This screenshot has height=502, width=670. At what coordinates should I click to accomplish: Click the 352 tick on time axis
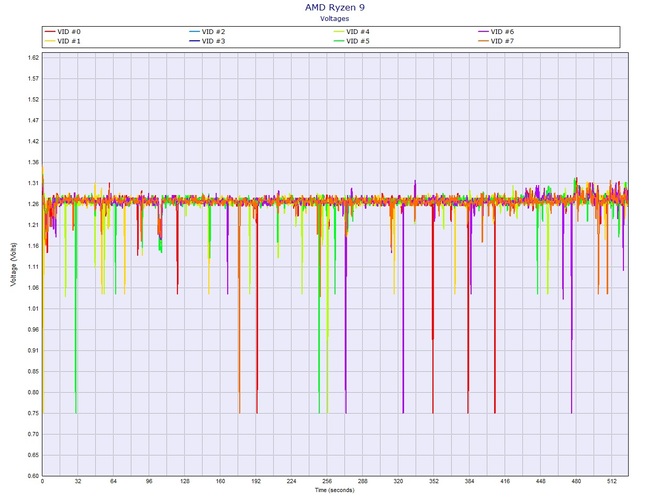[434, 481]
